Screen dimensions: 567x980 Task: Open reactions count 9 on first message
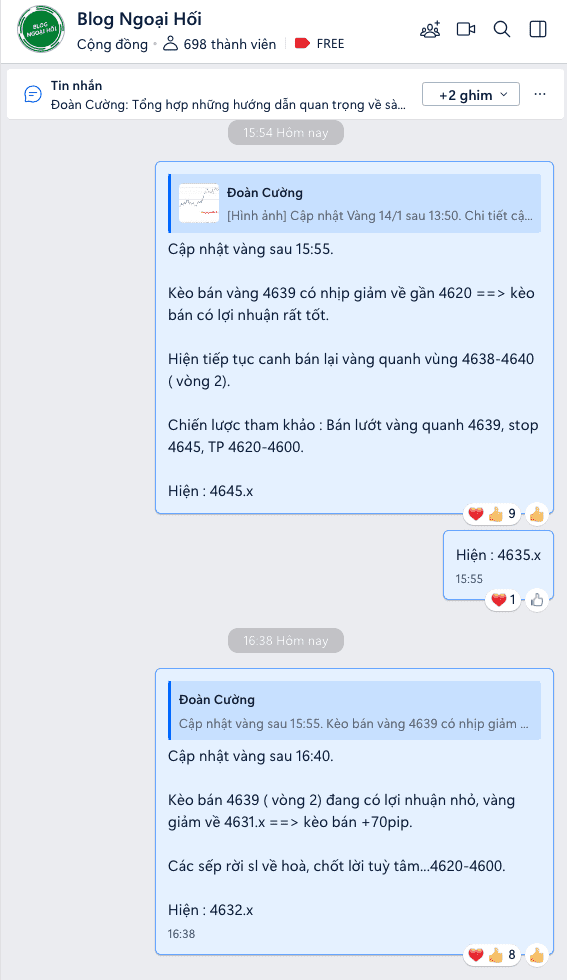493,514
